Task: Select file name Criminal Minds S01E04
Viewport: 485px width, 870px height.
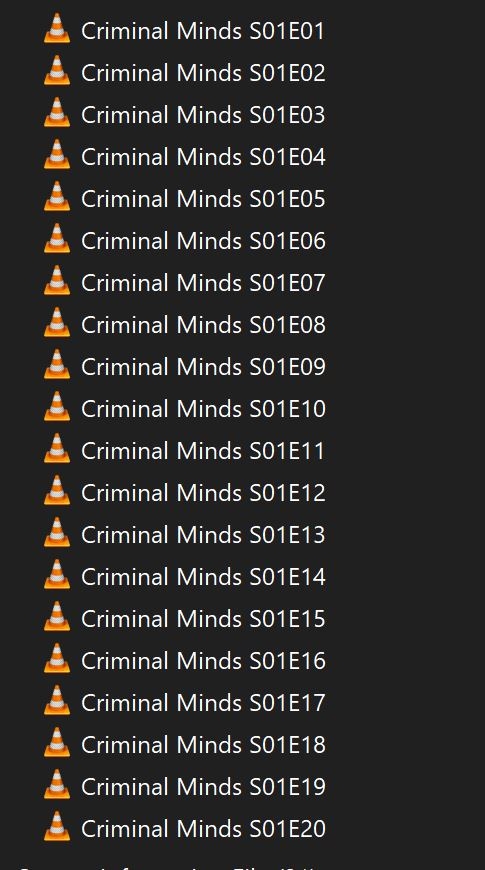Action: [203, 157]
